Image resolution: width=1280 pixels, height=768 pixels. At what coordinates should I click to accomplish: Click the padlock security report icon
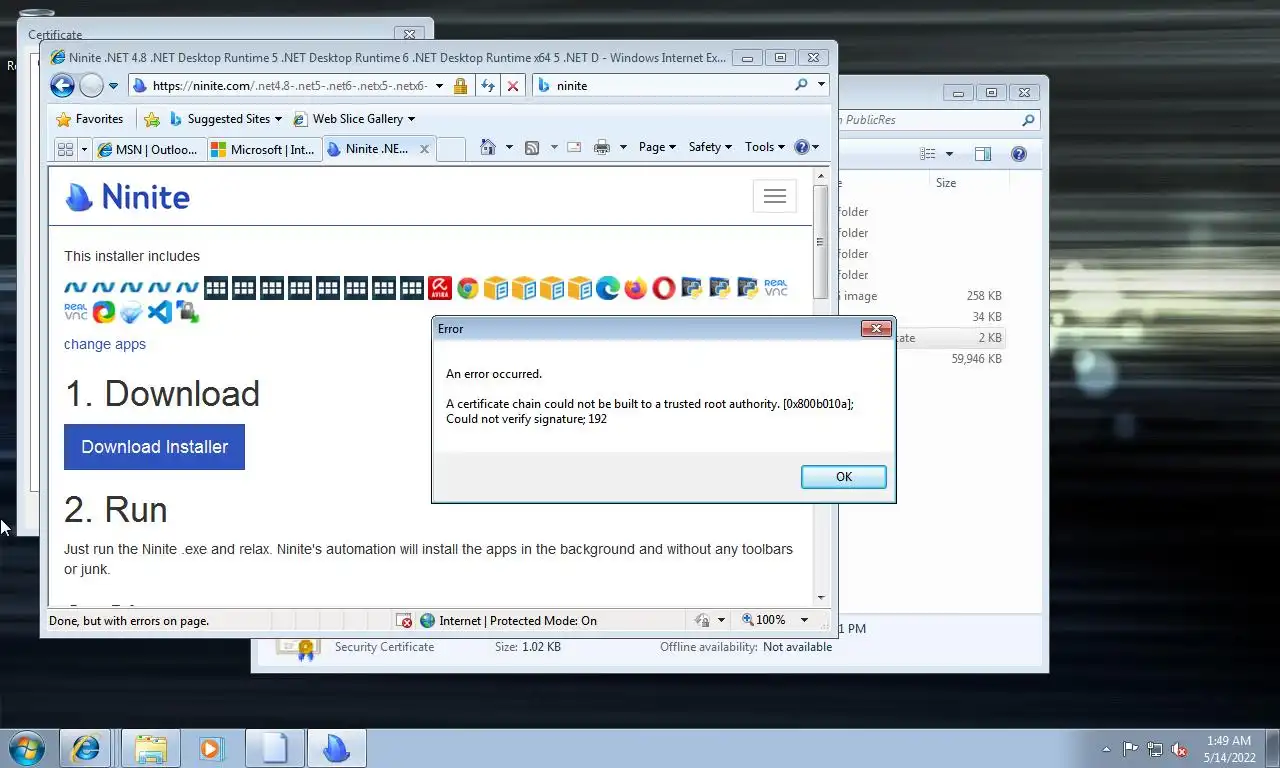[460, 86]
